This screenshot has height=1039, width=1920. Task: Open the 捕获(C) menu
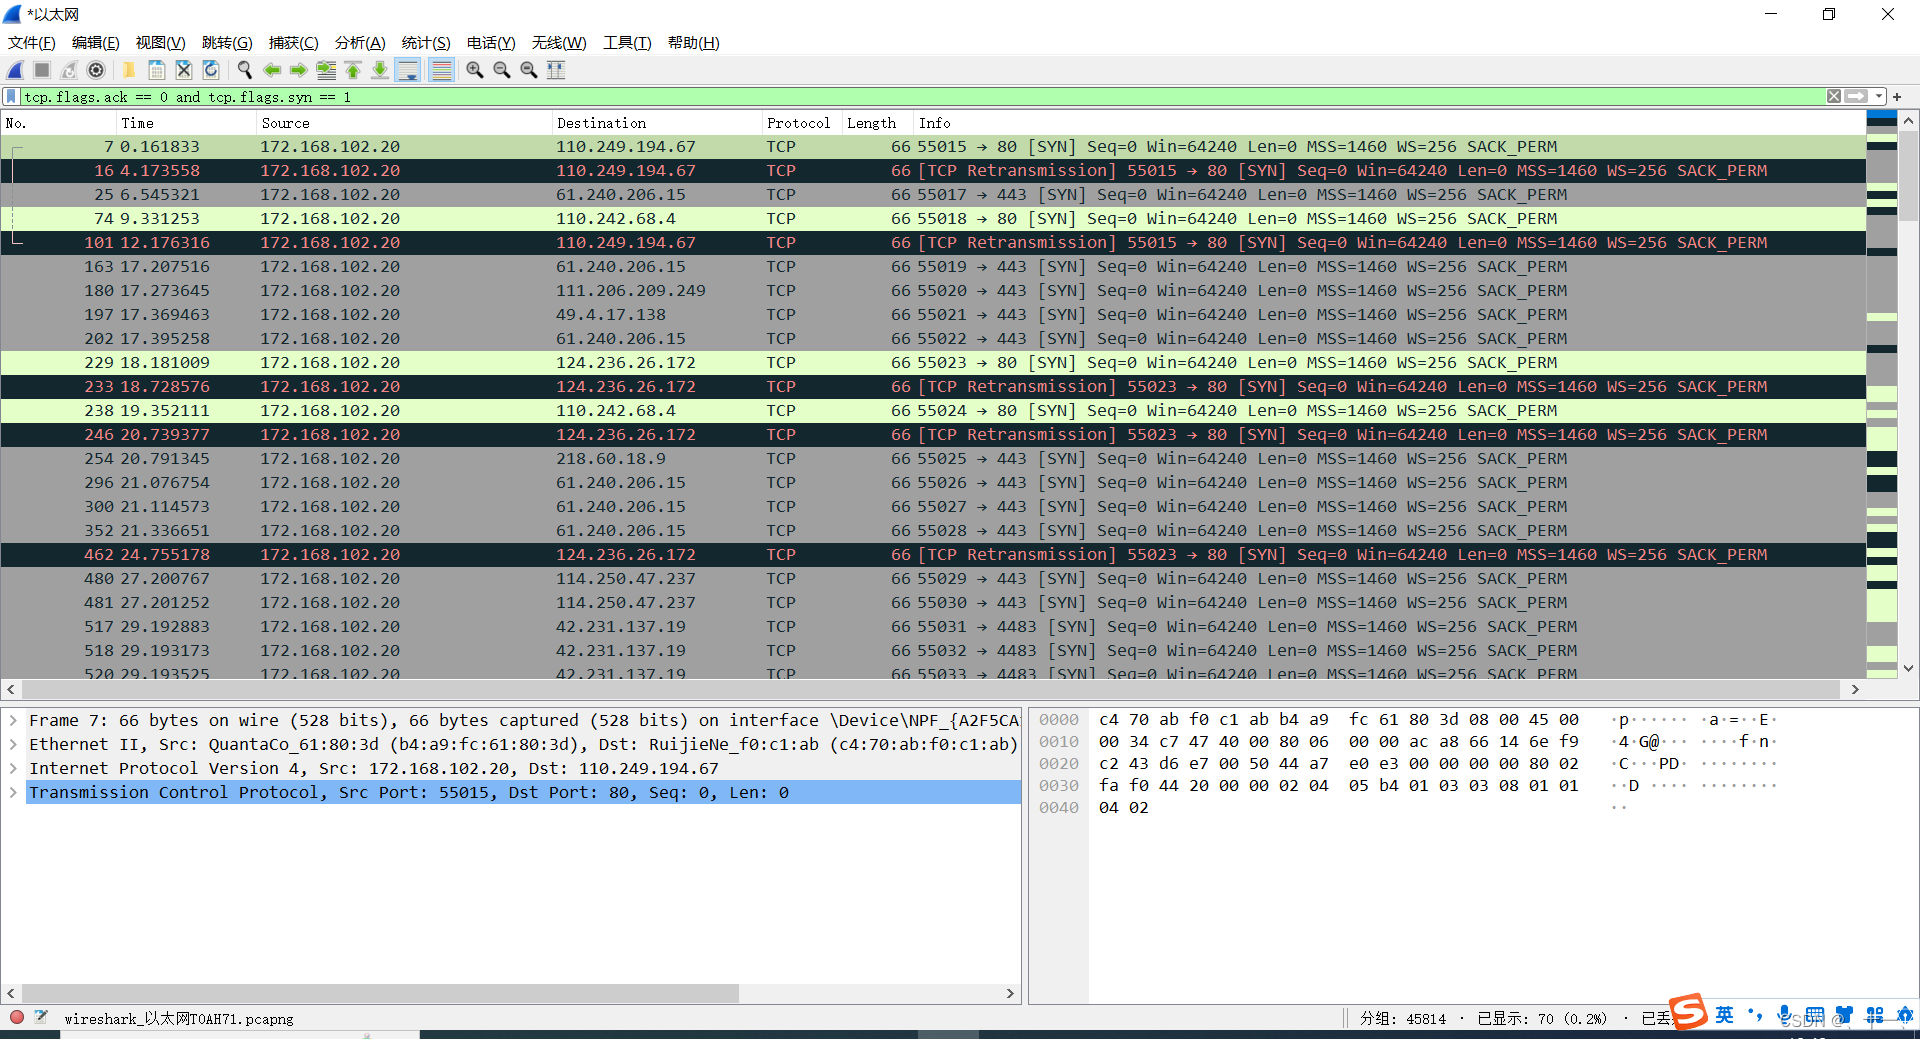(x=294, y=43)
